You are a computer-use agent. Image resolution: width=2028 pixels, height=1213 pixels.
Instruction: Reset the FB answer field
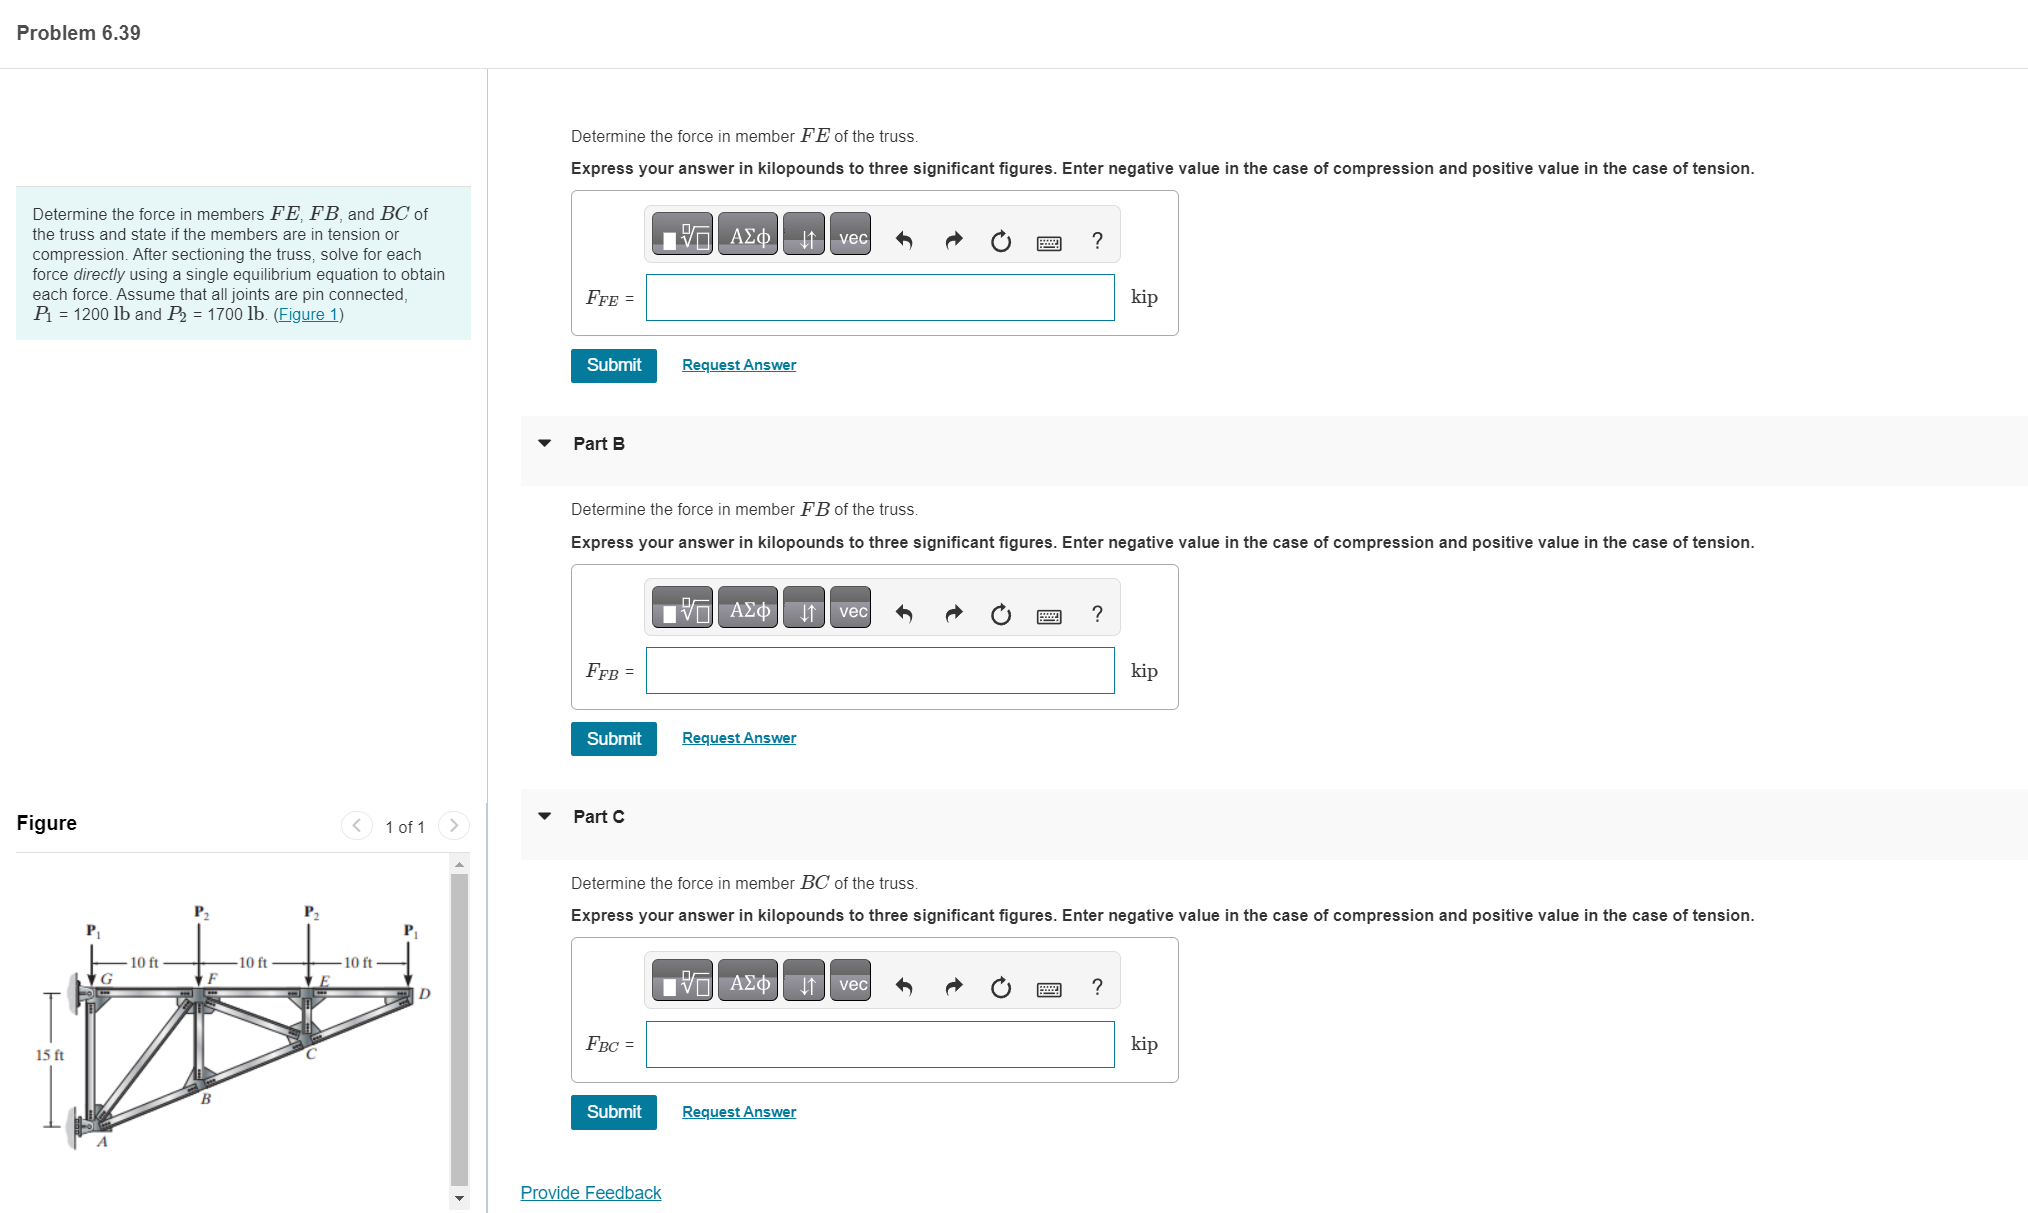point(1001,614)
